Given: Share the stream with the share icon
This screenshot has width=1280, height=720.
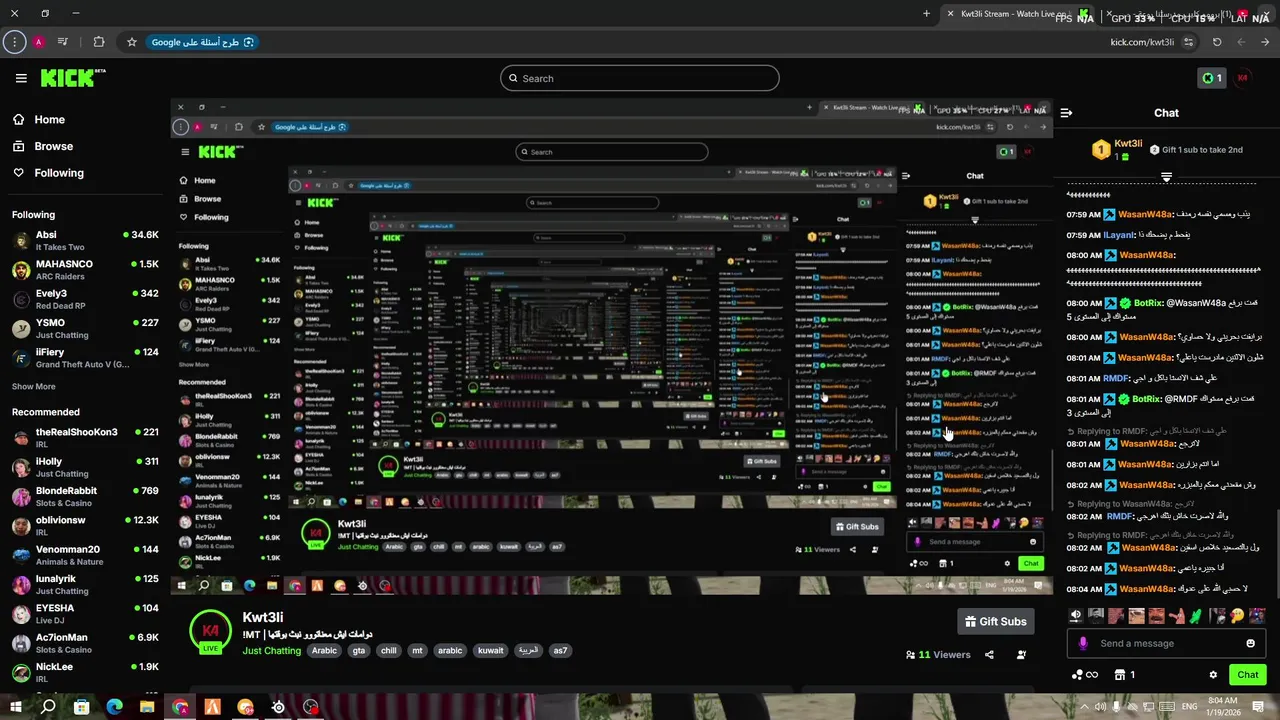Looking at the screenshot, I should tap(989, 655).
